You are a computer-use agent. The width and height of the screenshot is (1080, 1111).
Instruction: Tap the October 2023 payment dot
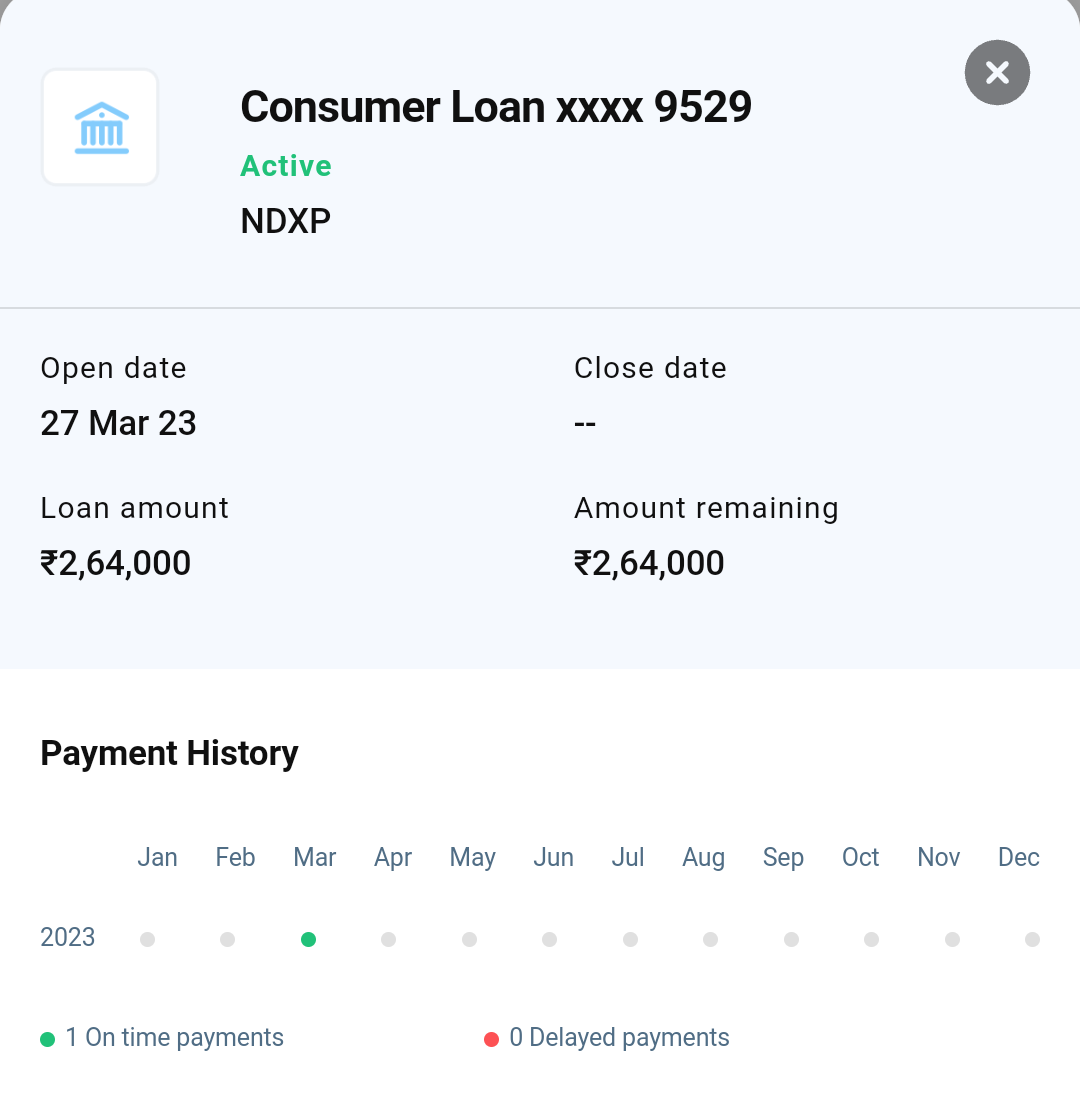point(872,939)
